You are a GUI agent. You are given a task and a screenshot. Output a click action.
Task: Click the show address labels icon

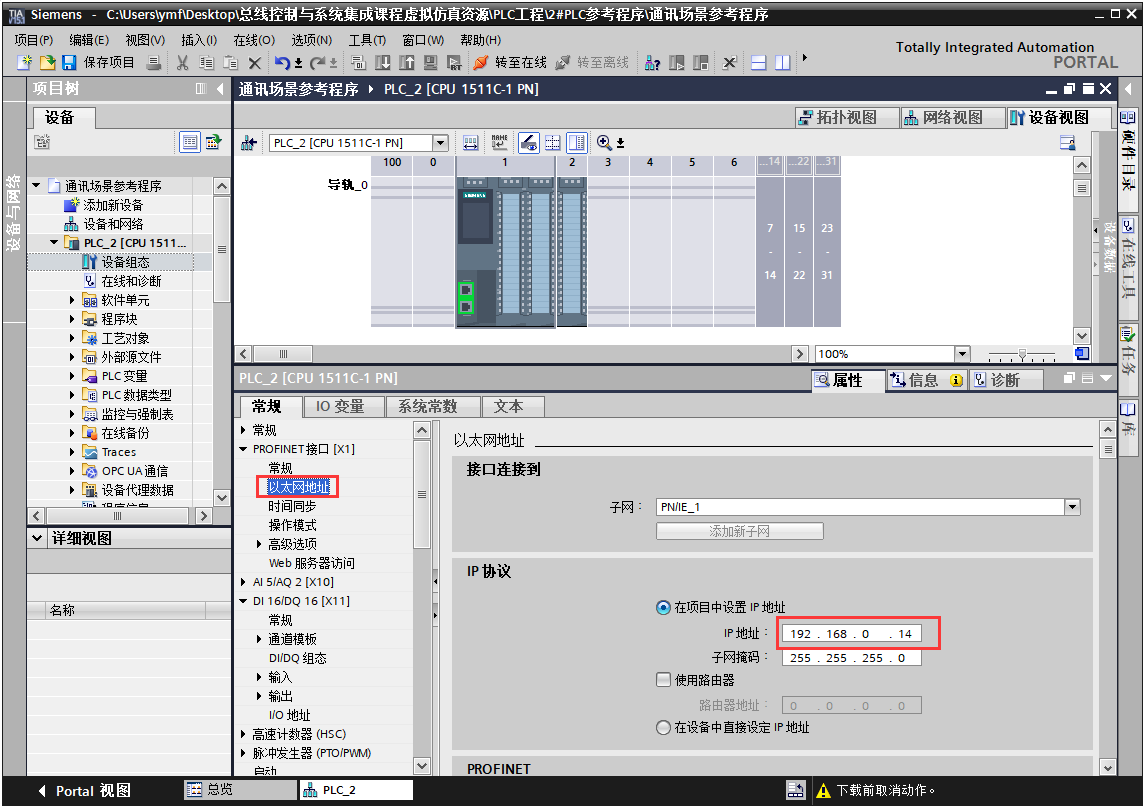coord(471,142)
